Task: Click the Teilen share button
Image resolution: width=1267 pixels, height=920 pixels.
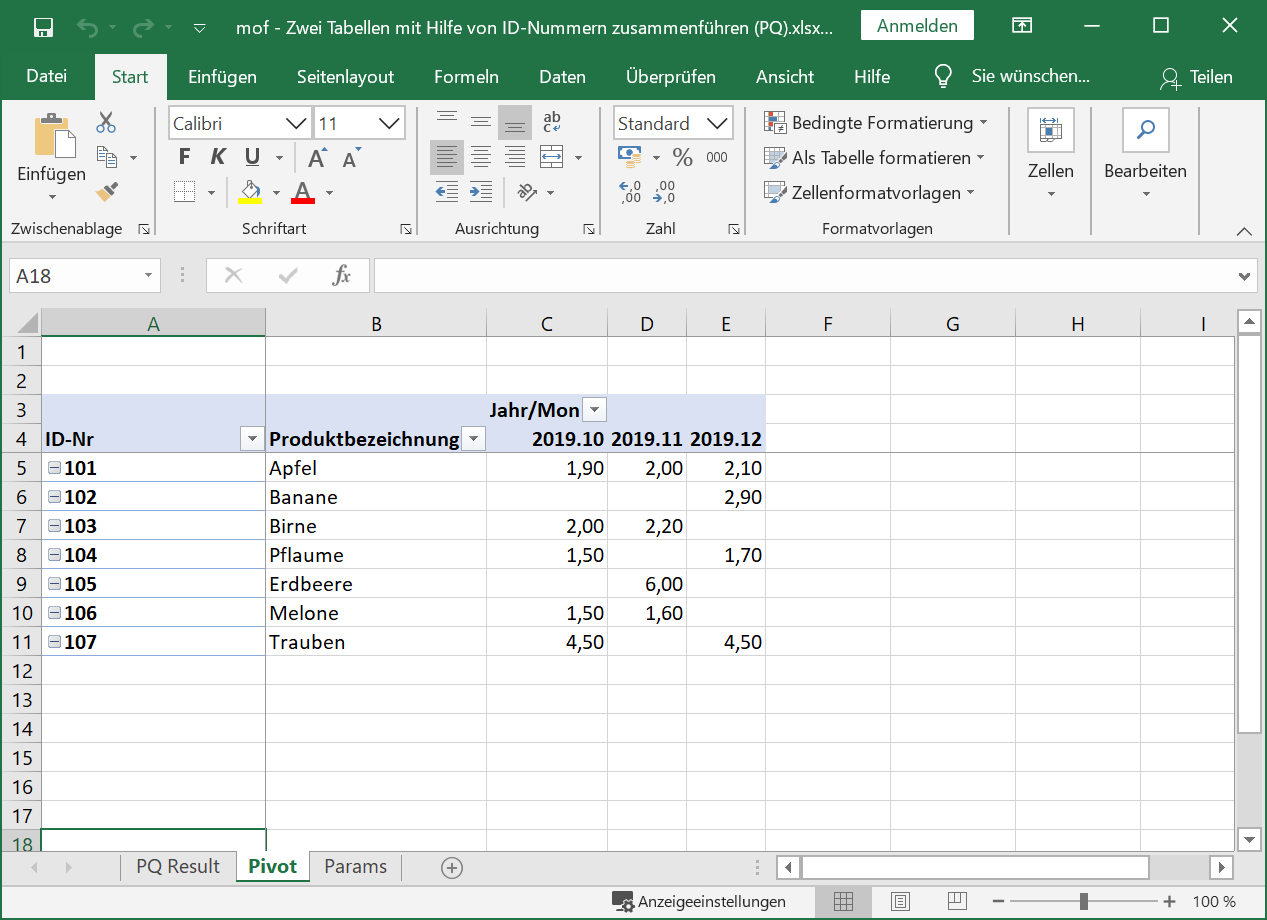Action: pos(1196,77)
